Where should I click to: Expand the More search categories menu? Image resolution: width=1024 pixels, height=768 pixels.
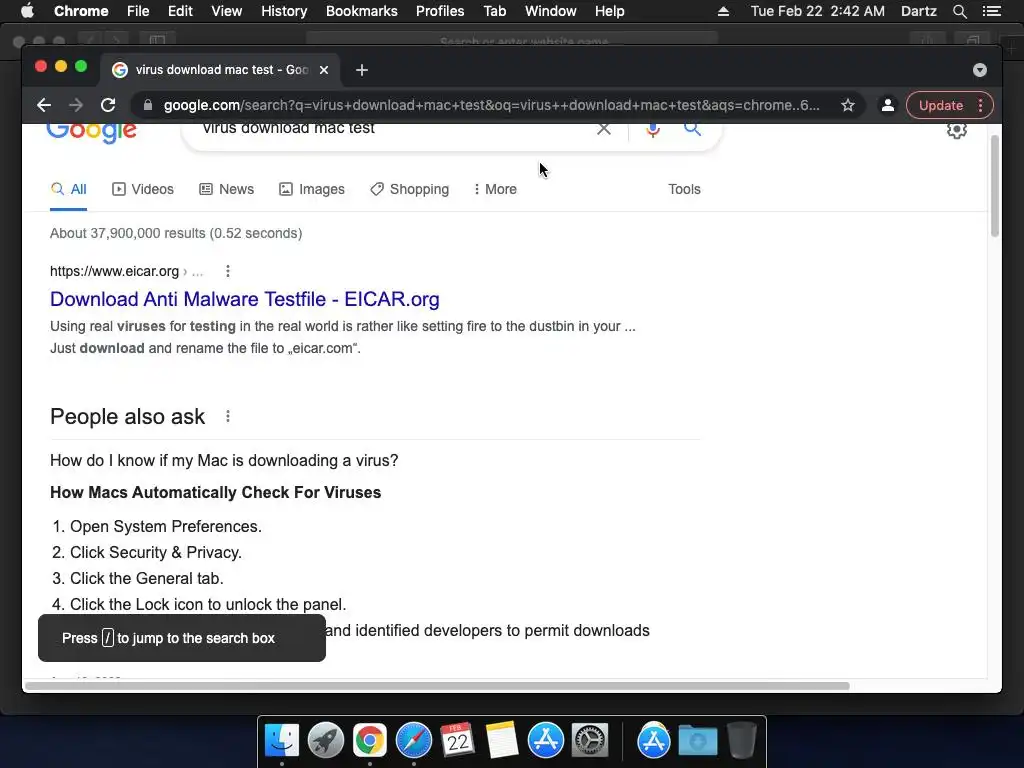click(x=495, y=189)
